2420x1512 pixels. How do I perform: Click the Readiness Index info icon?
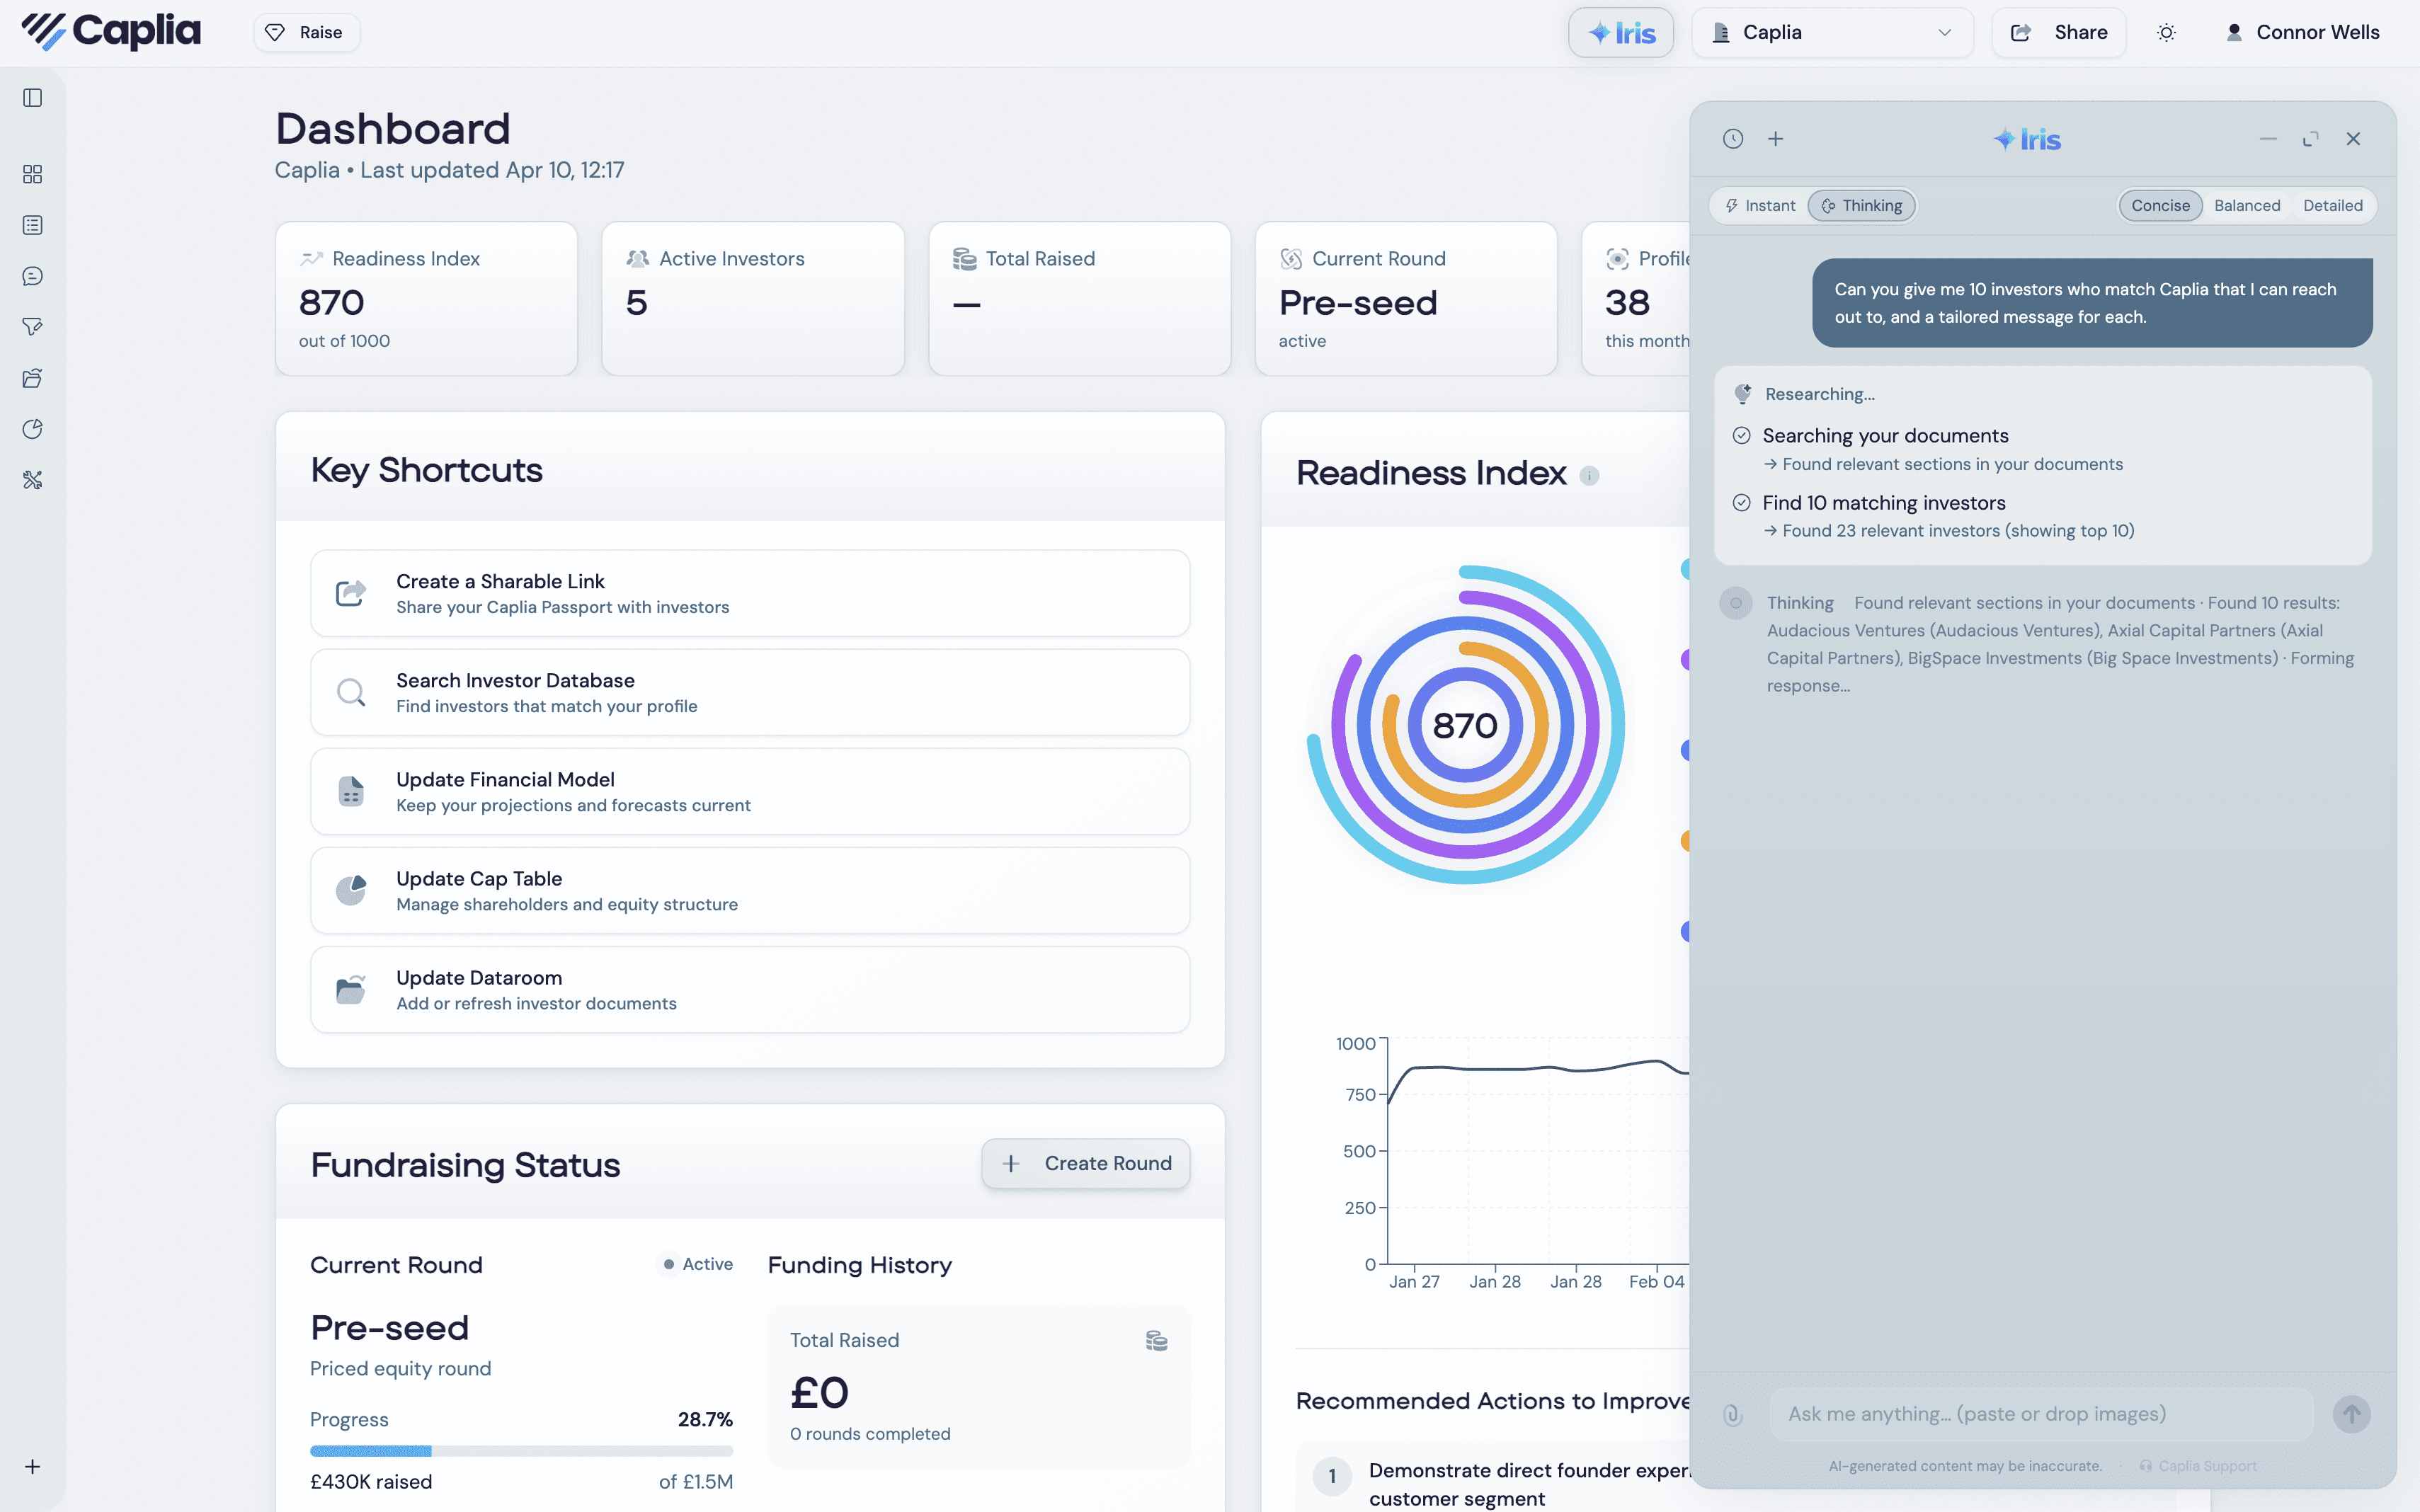coord(1589,476)
